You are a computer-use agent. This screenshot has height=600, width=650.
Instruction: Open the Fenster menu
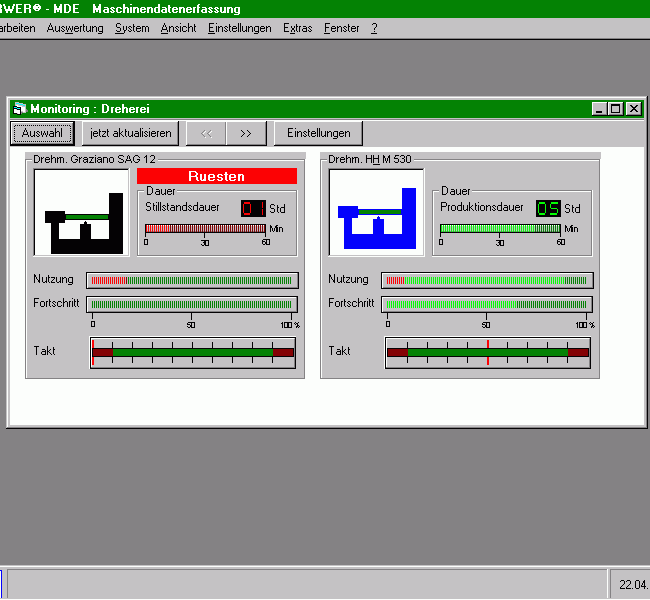342,28
